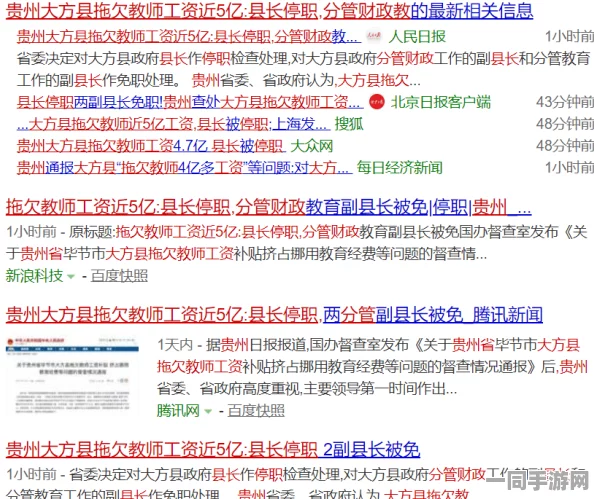
Task: Open result titled 两分管副县长被免_腾讯新闻
Action: [x=274, y=315]
